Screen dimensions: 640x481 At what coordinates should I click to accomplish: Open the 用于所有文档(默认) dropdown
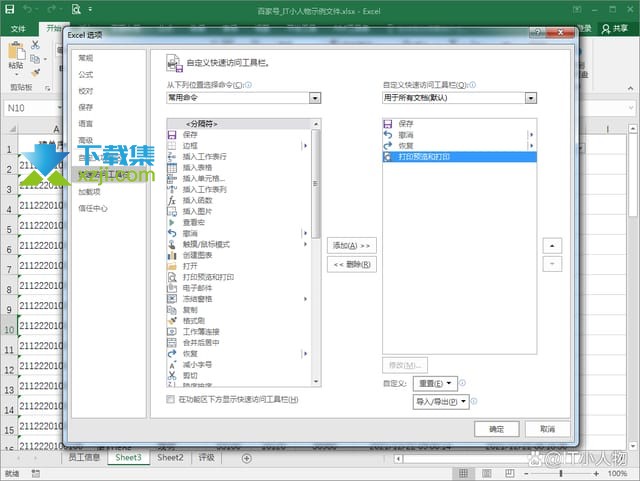click(x=531, y=98)
